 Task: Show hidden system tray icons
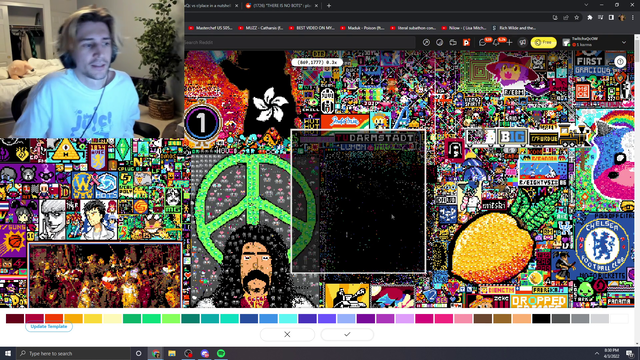[597, 353]
